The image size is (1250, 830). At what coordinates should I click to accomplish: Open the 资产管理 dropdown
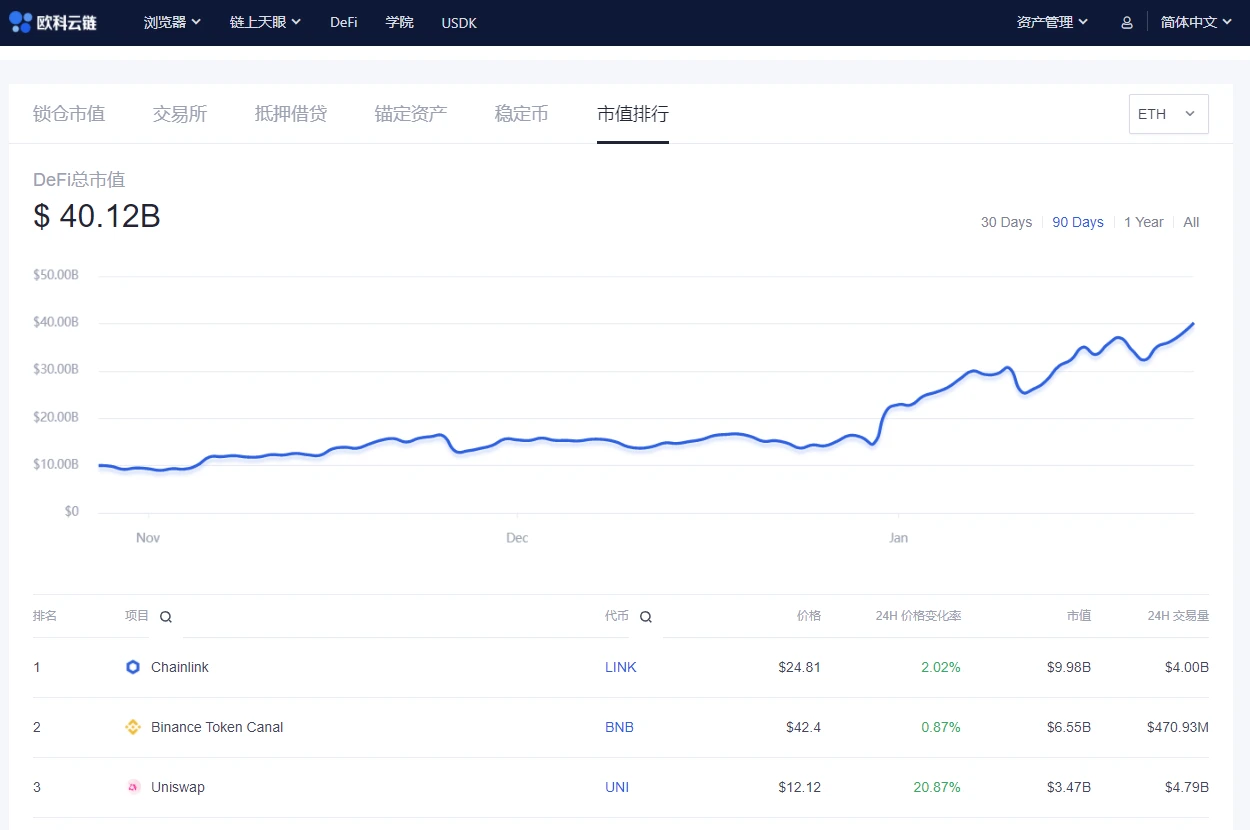(x=1052, y=22)
